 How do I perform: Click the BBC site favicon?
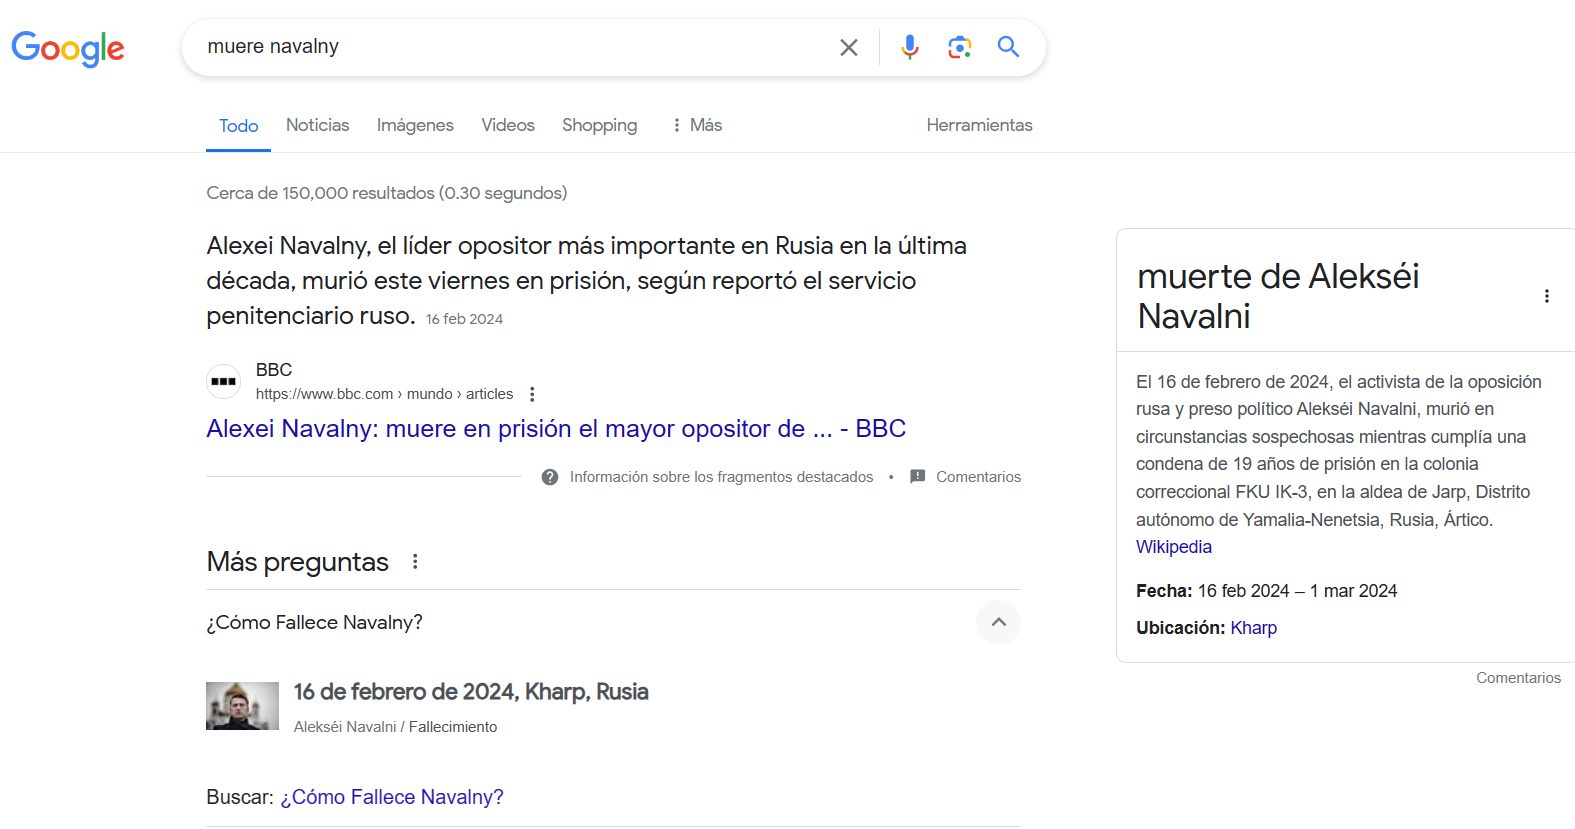[224, 382]
